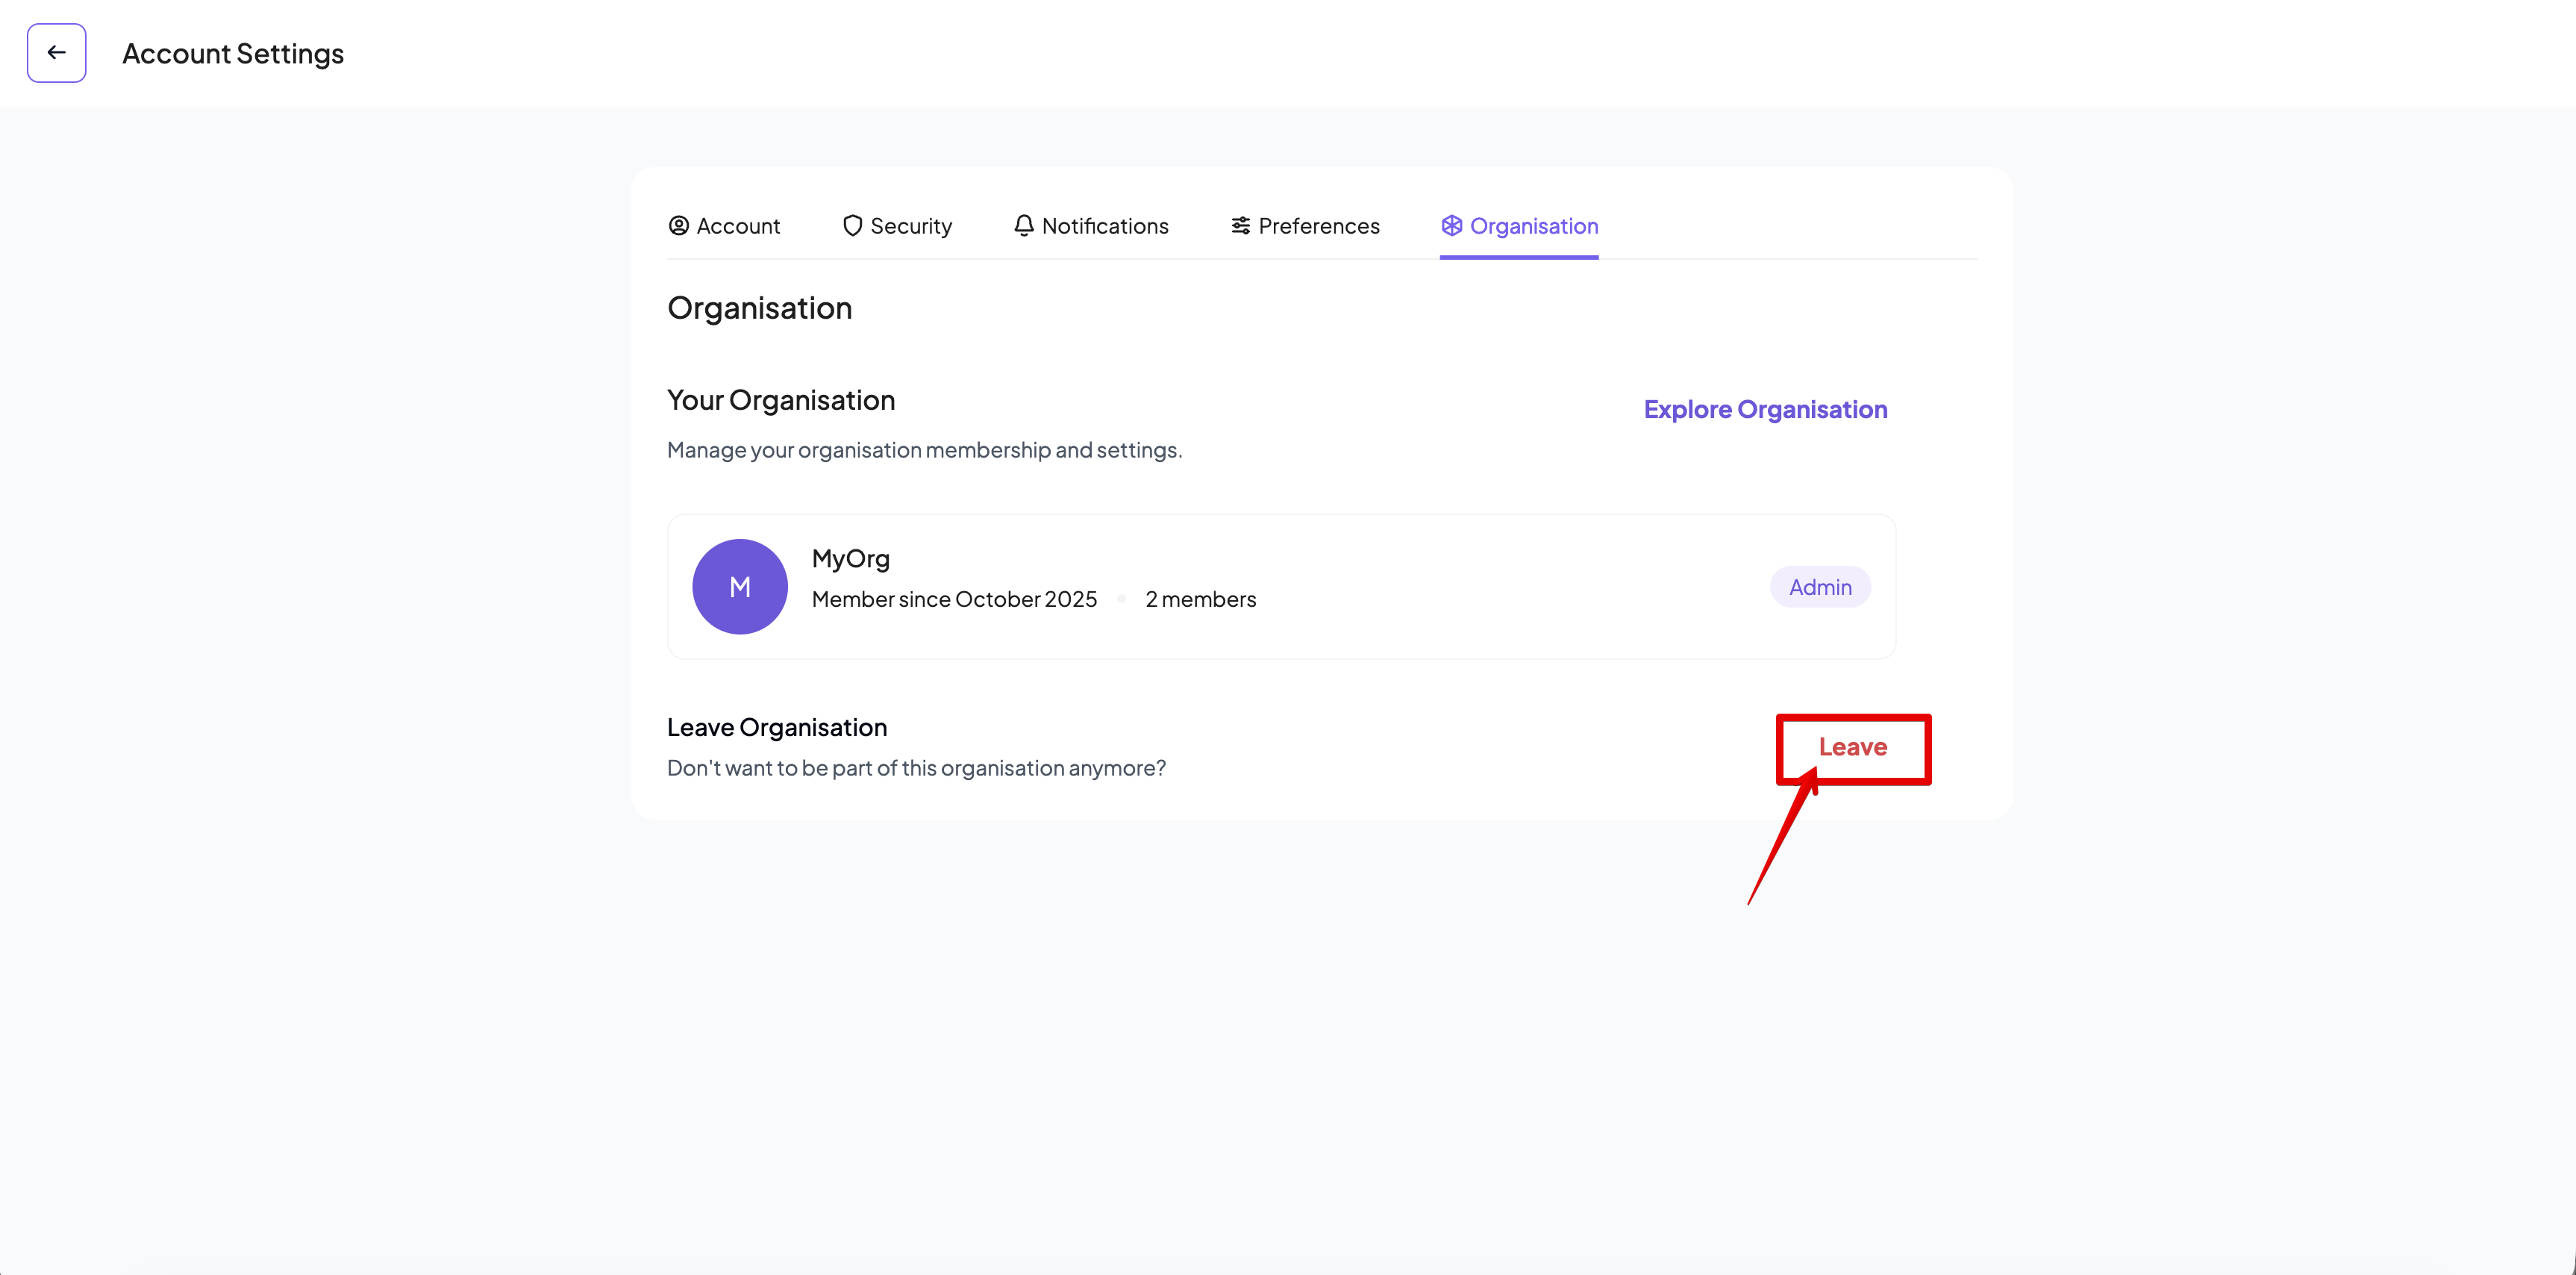The height and width of the screenshot is (1275, 2576).
Task: Open the MyOrg avatar circle
Action: [x=740, y=587]
